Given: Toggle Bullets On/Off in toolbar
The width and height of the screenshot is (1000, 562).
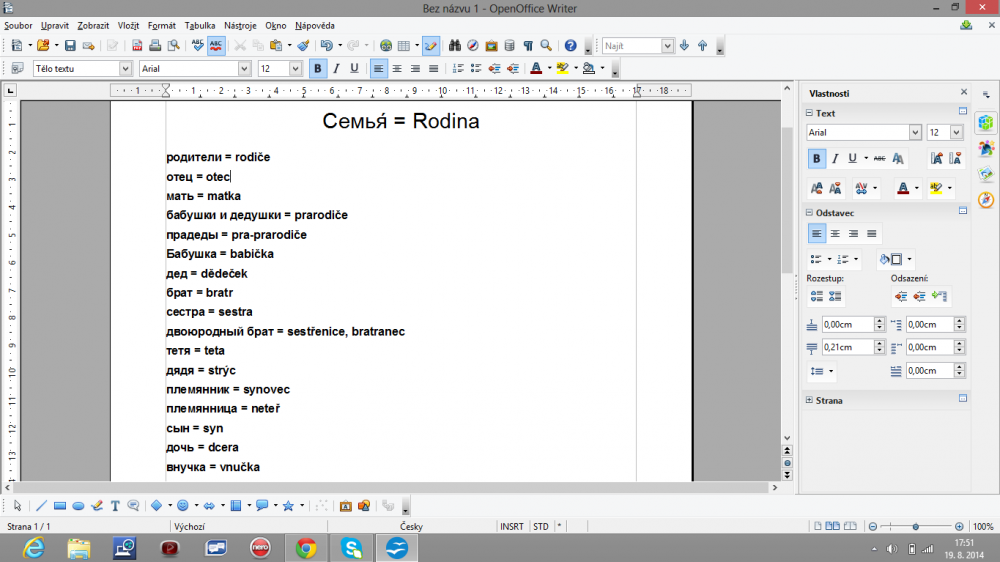Looking at the screenshot, I should pyautogui.click(x=476, y=68).
